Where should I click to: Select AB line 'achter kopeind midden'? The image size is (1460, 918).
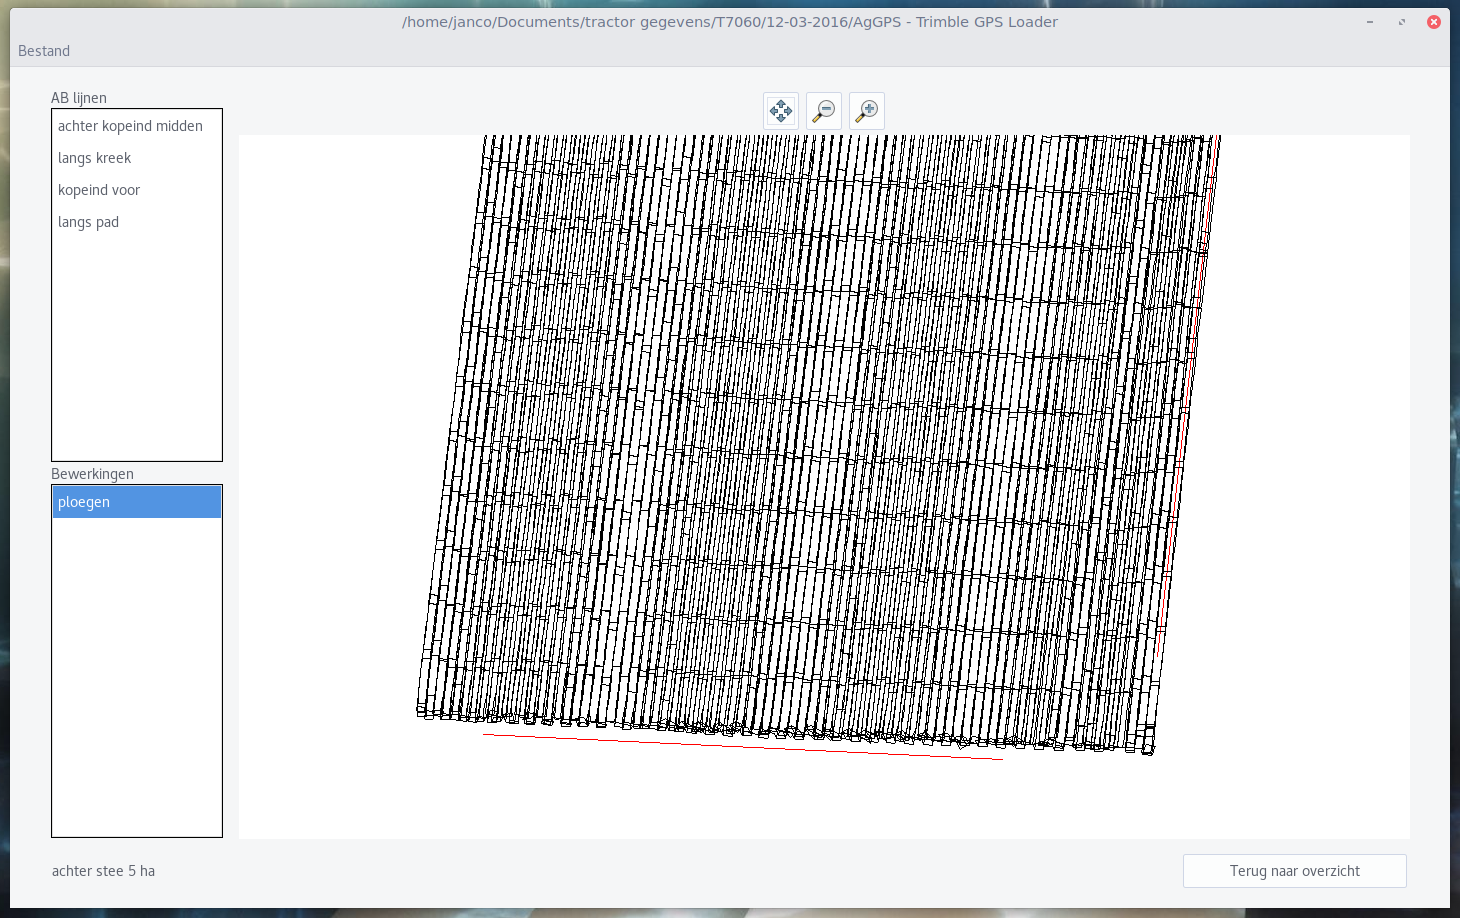tap(130, 126)
